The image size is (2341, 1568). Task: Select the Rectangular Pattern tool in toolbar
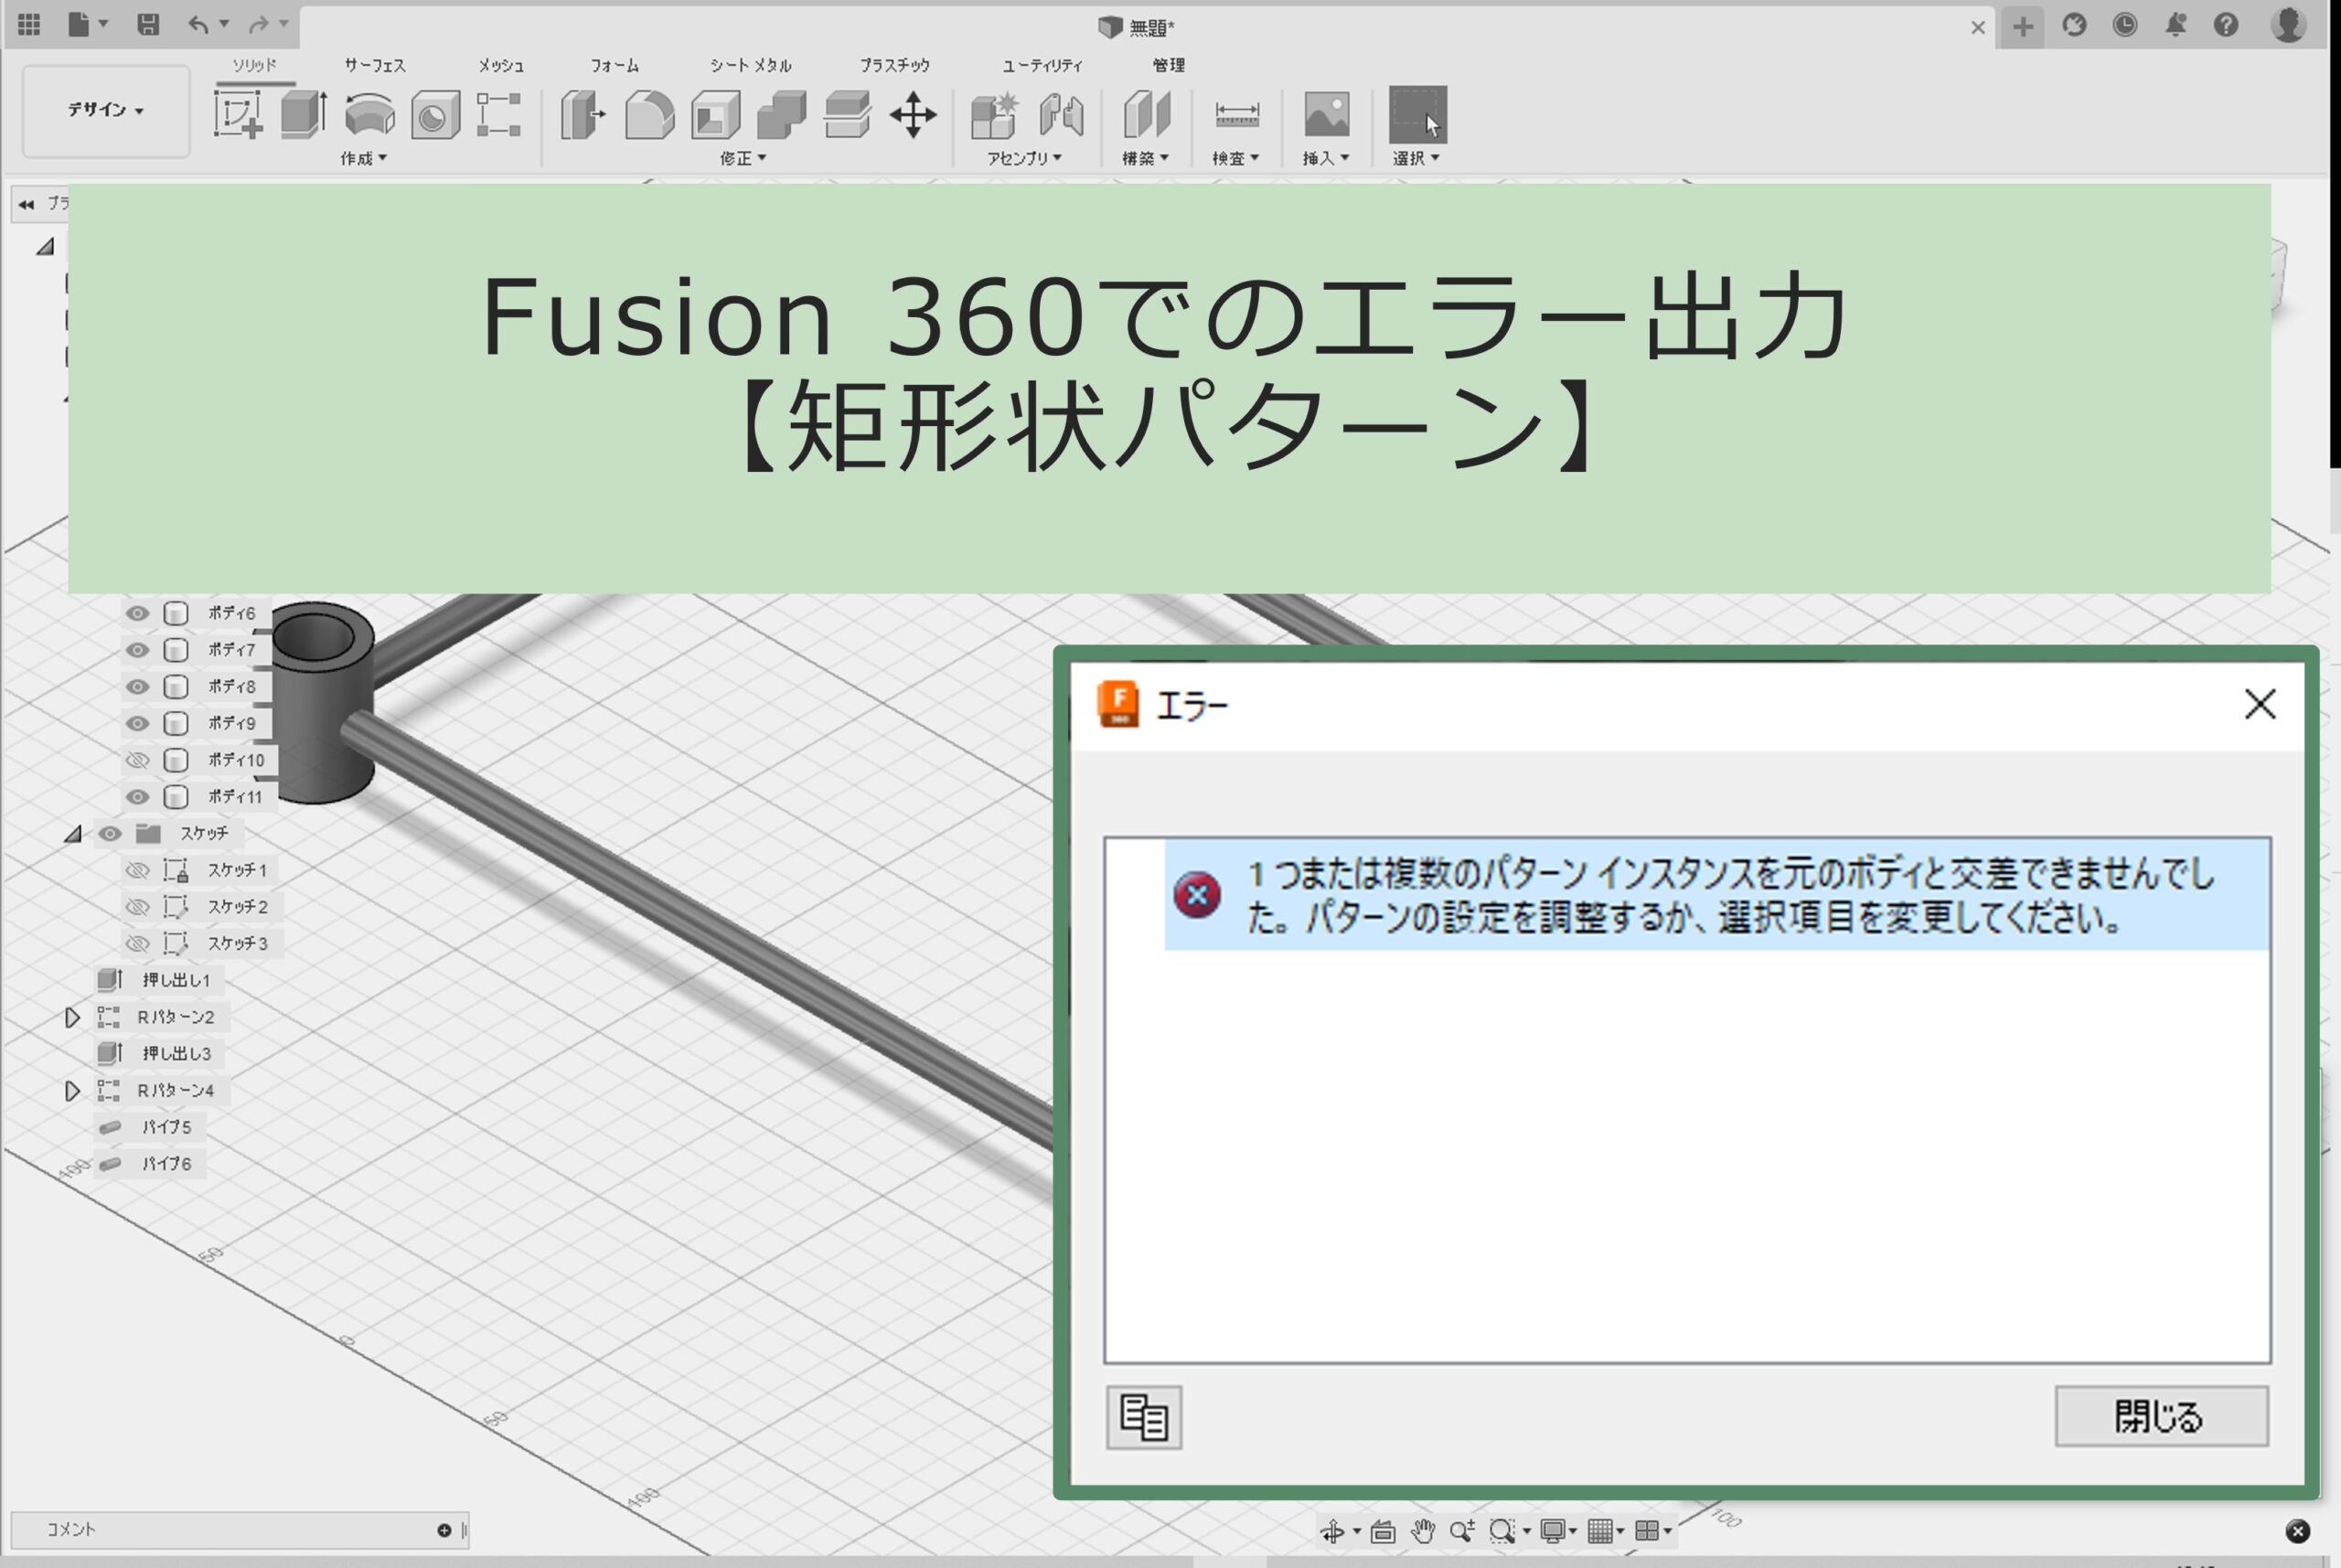499,114
